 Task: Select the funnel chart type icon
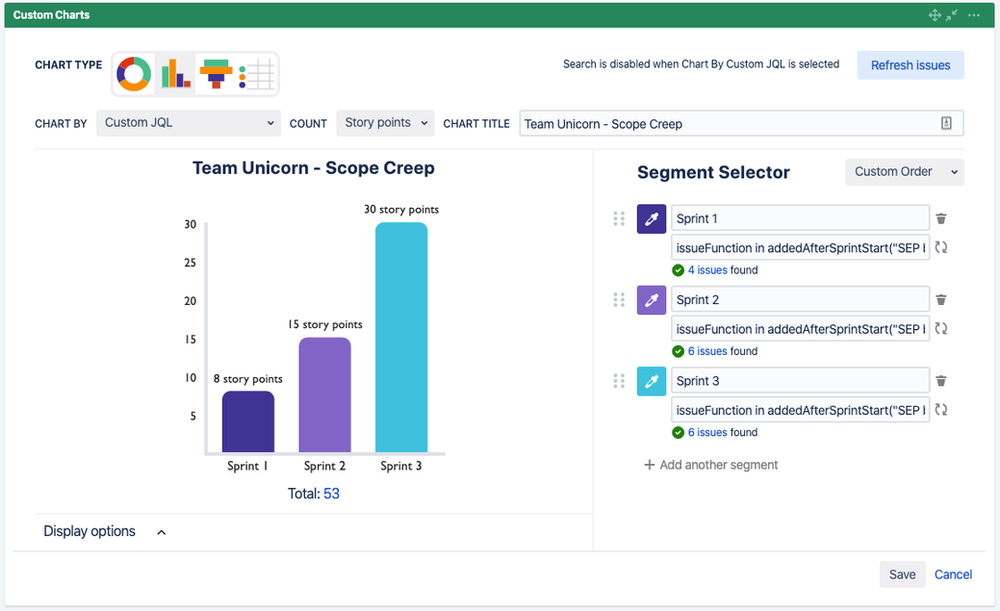pyautogui.click(x=215, y=74)
